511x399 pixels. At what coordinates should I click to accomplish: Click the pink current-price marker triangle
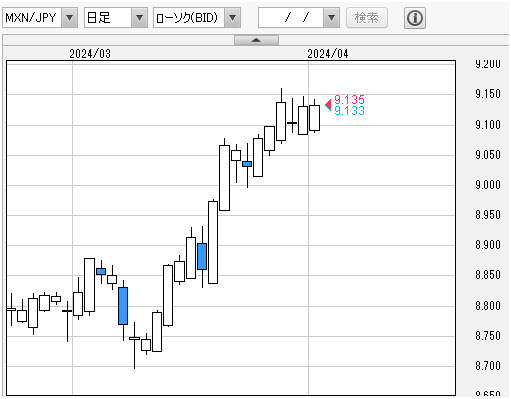point(328,105)
